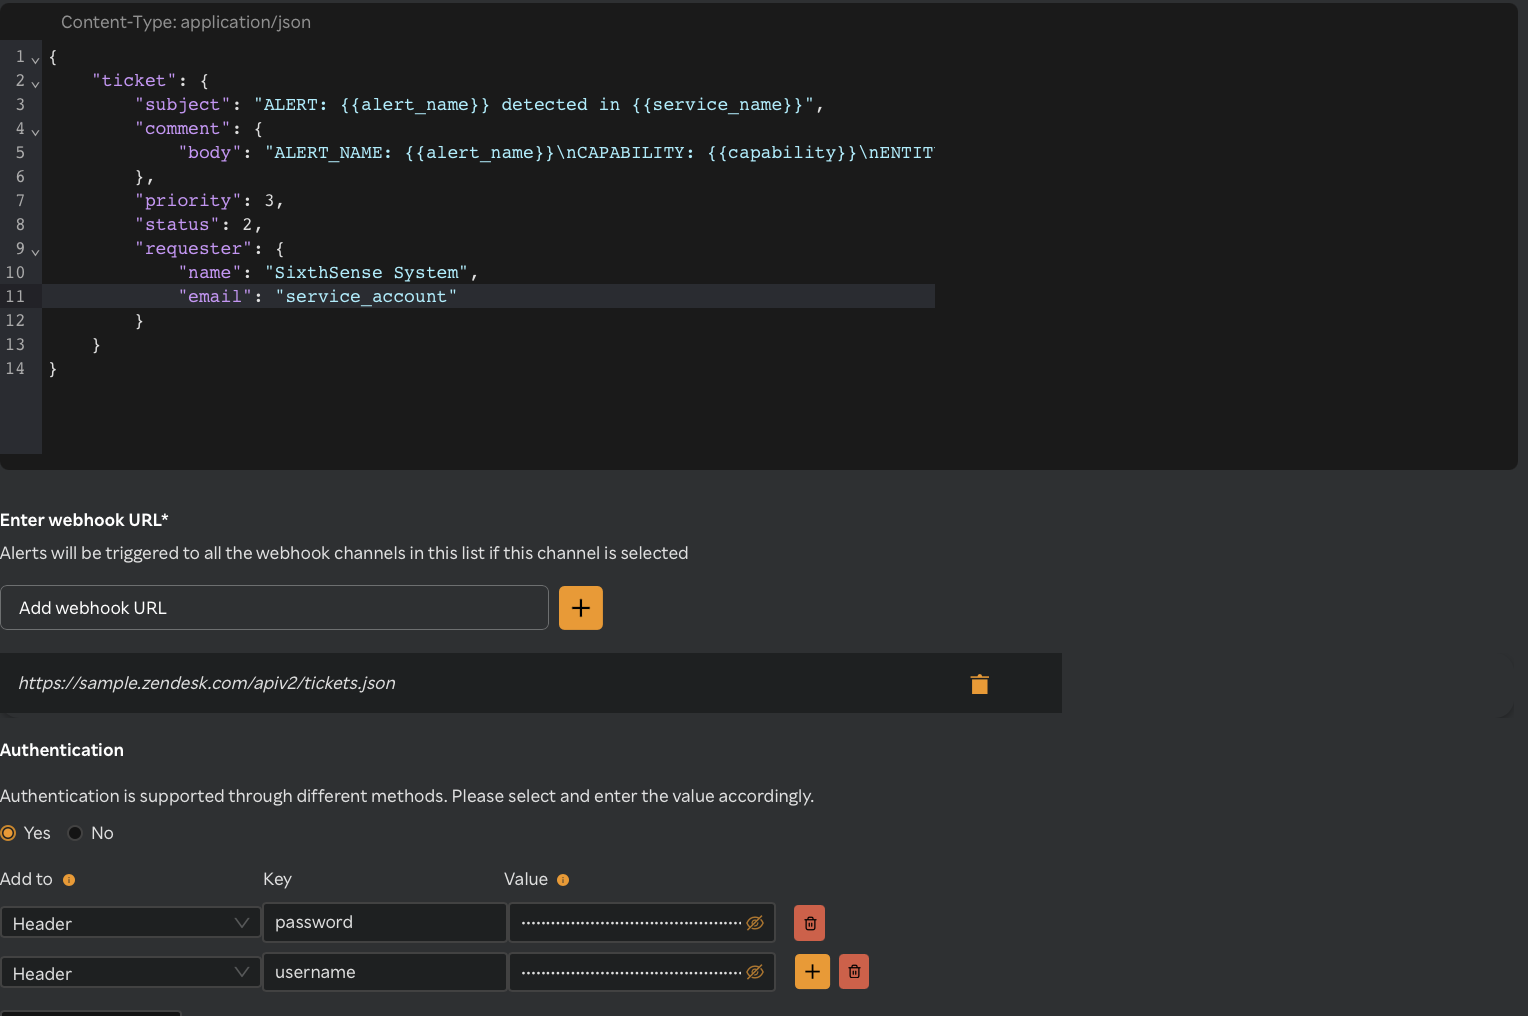Delete the sample.zendesk.com webhook URL
This screenshot has height=1016, width=1528.
(x=979, y=684)
